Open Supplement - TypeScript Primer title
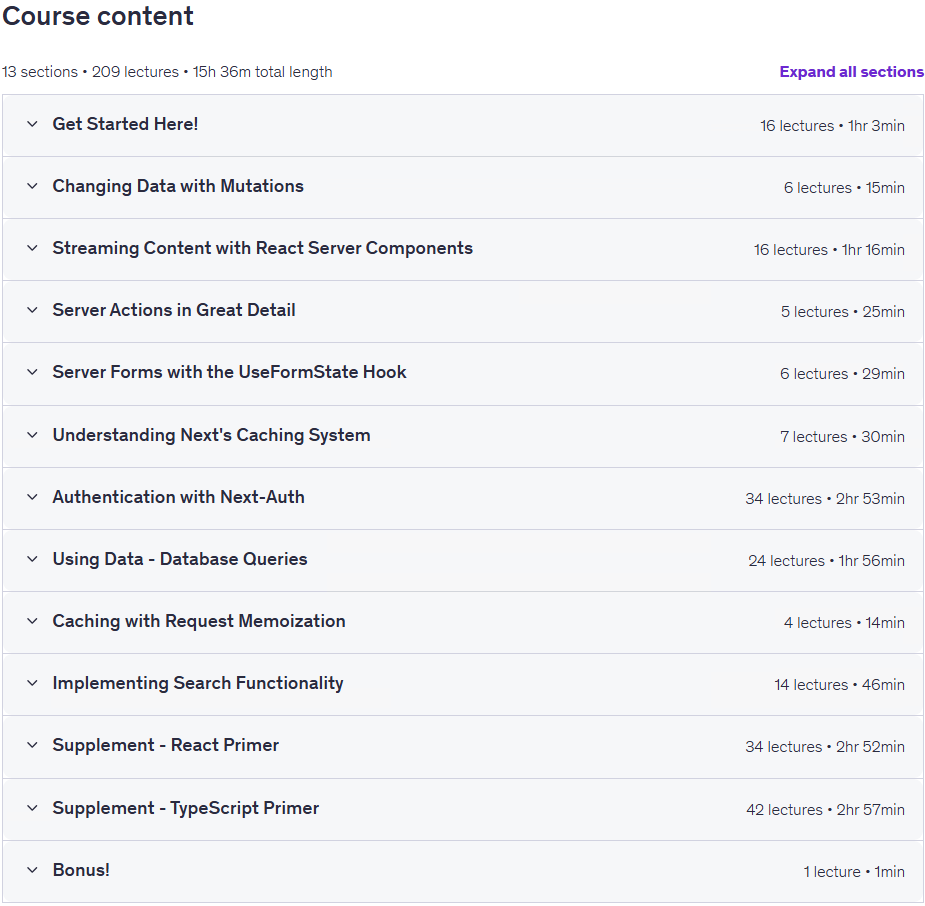 [x=186, y=808]
